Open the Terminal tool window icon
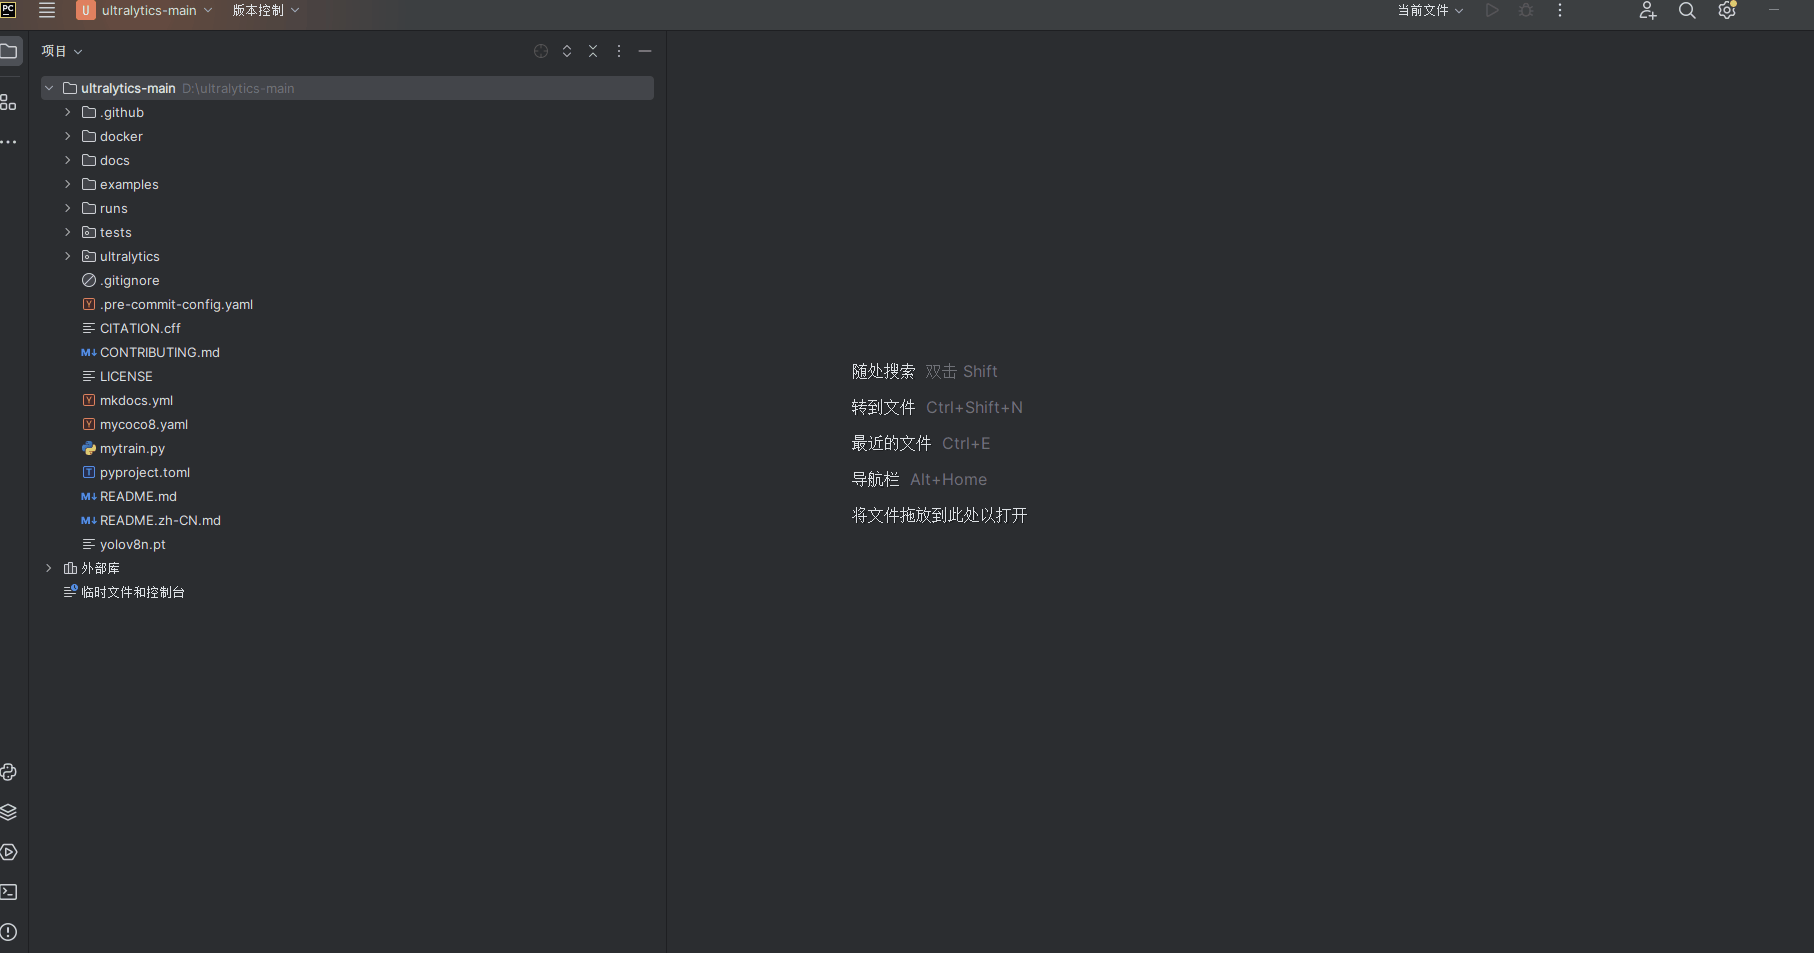Viewport: 1814px width, 953px height. coord(9,892)
